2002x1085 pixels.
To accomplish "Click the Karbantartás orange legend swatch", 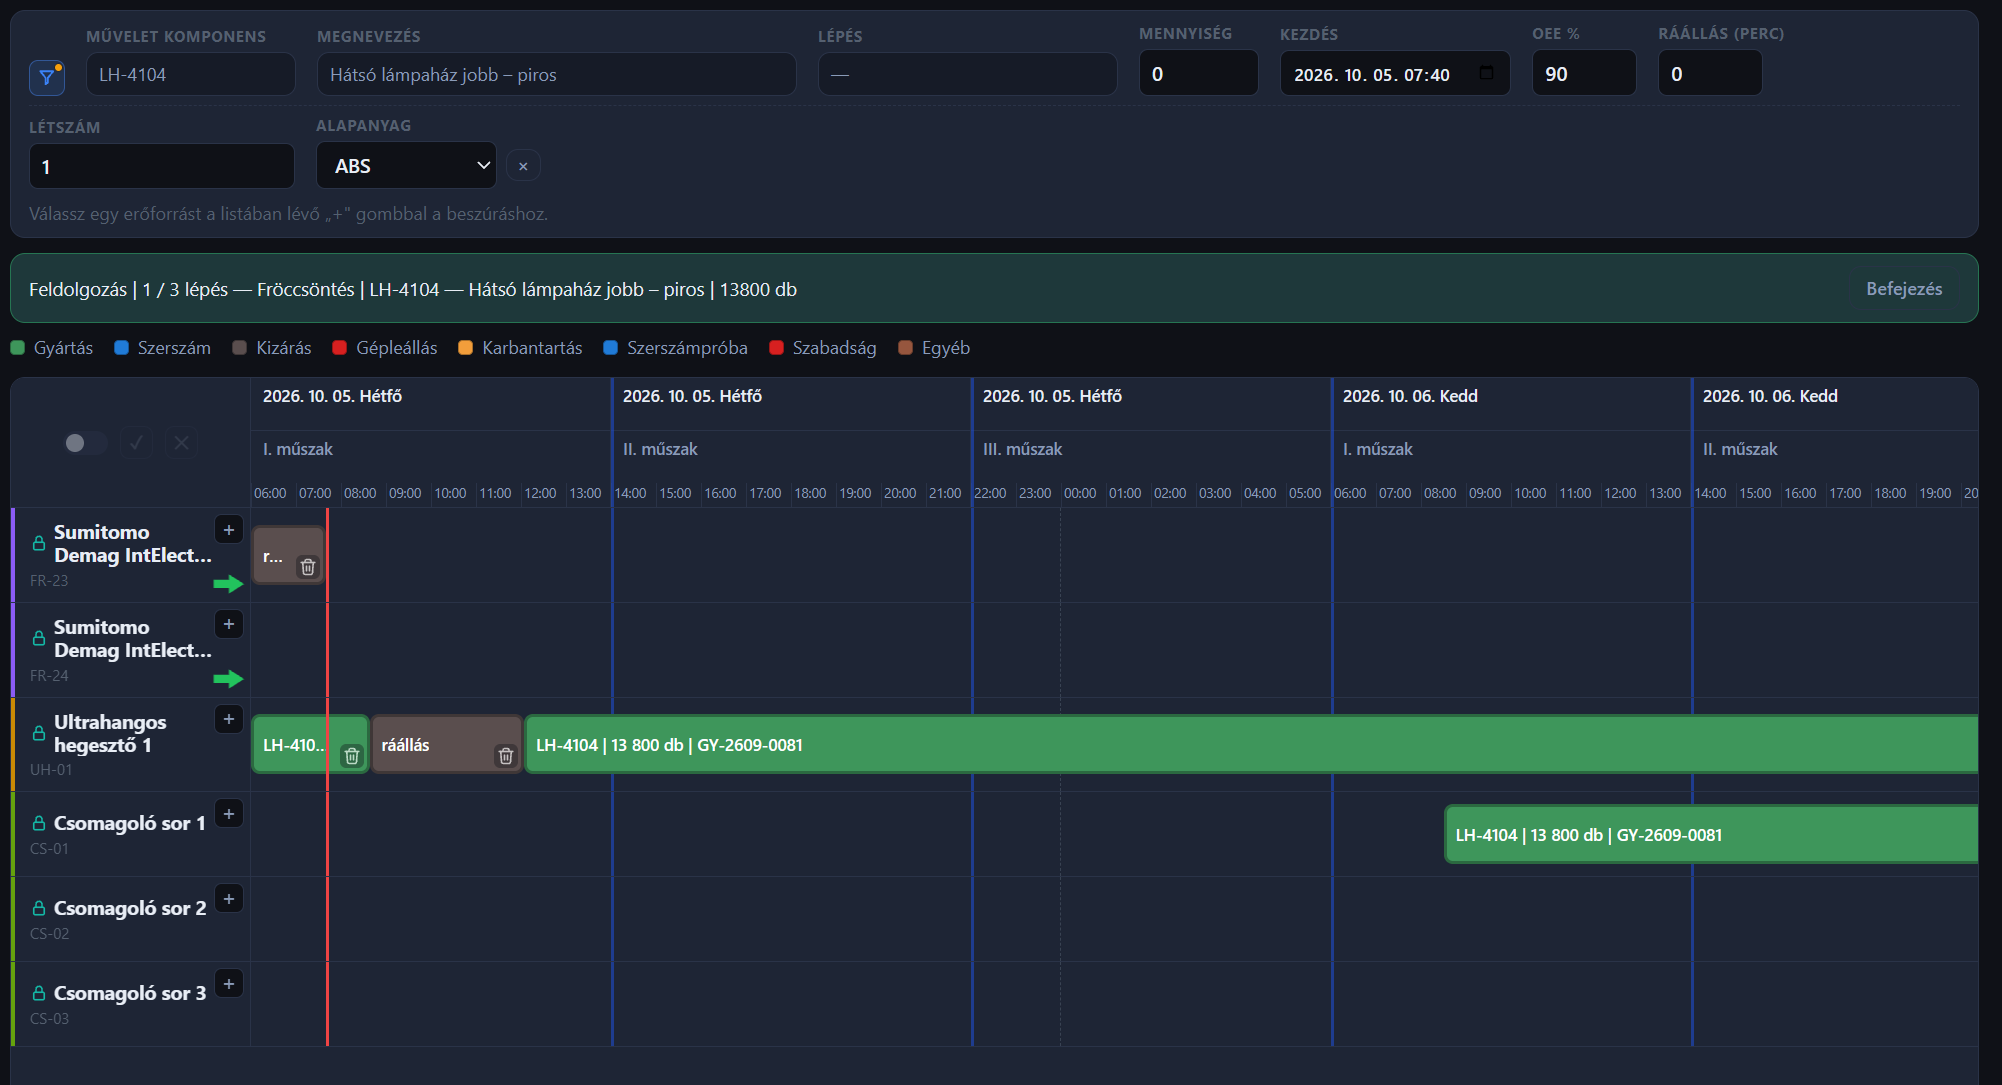I will point(465,348).
